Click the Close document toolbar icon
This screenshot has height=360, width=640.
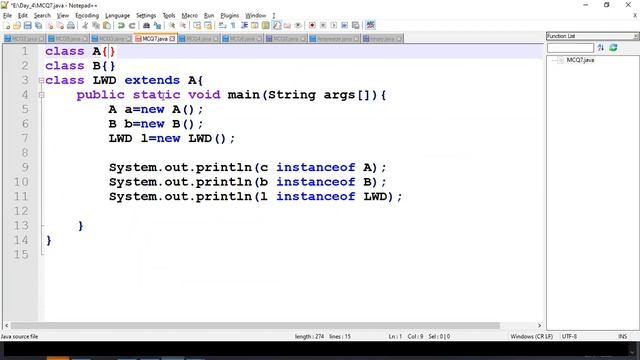tap(49, 25)
